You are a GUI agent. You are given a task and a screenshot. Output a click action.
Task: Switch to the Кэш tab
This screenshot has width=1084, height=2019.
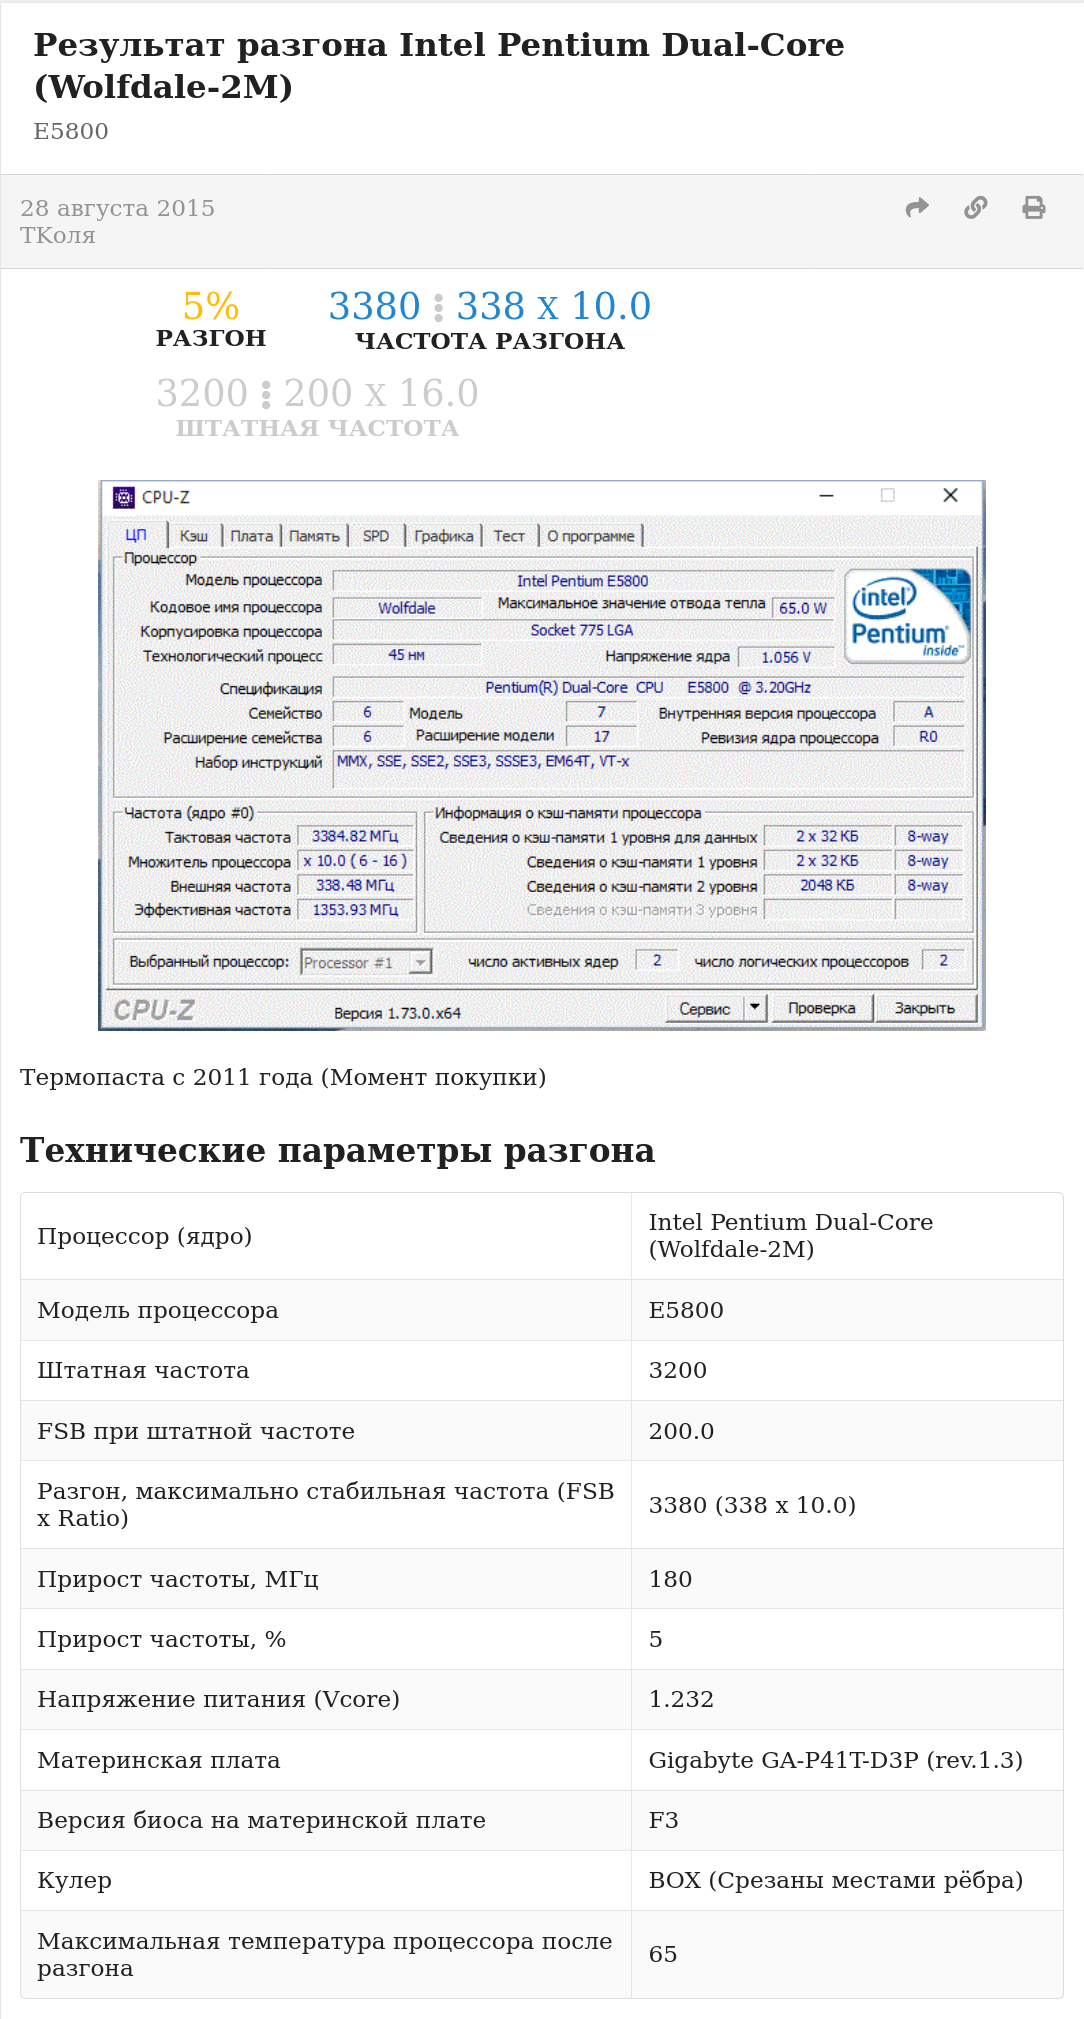tap(194, 536)
